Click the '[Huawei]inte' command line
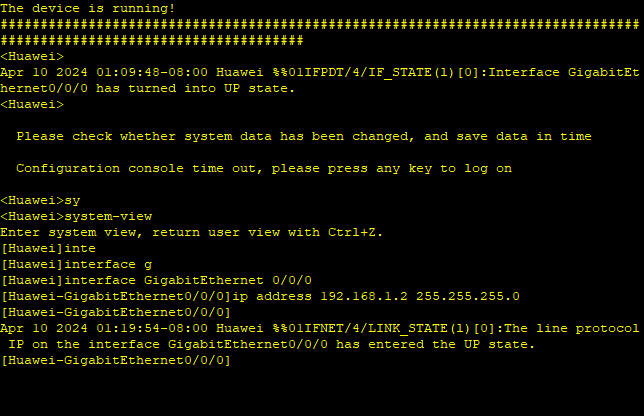The height and width of the screenshot is (416, 644). click(x=48, y=248)
